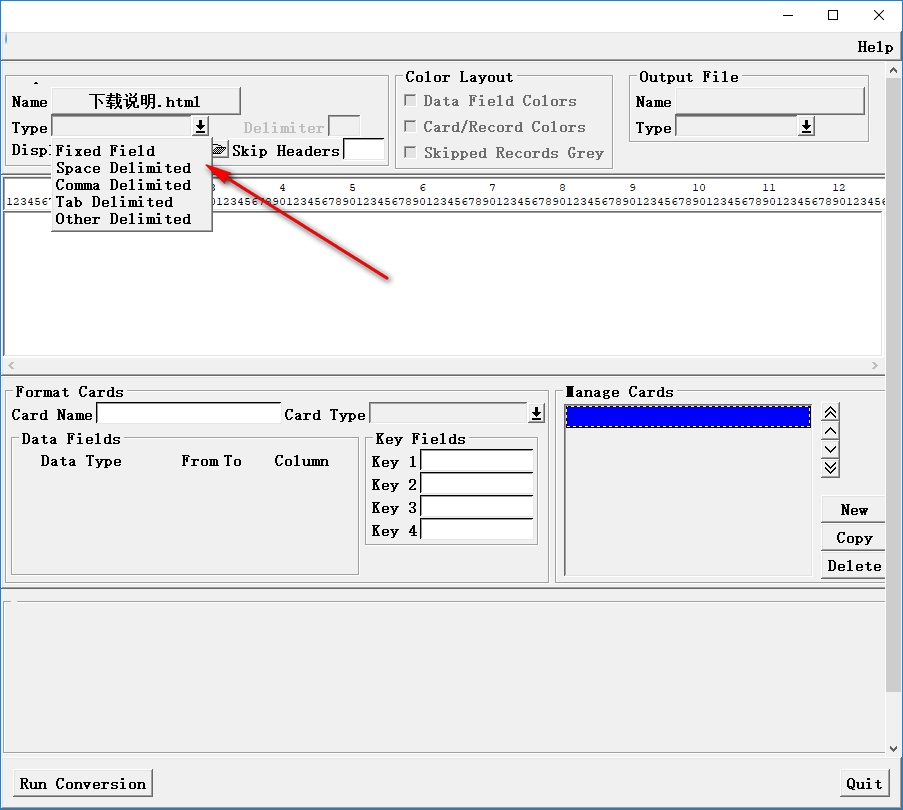
Task: Toggle Card/Record Colors checkbox
Action: (410, 127)
